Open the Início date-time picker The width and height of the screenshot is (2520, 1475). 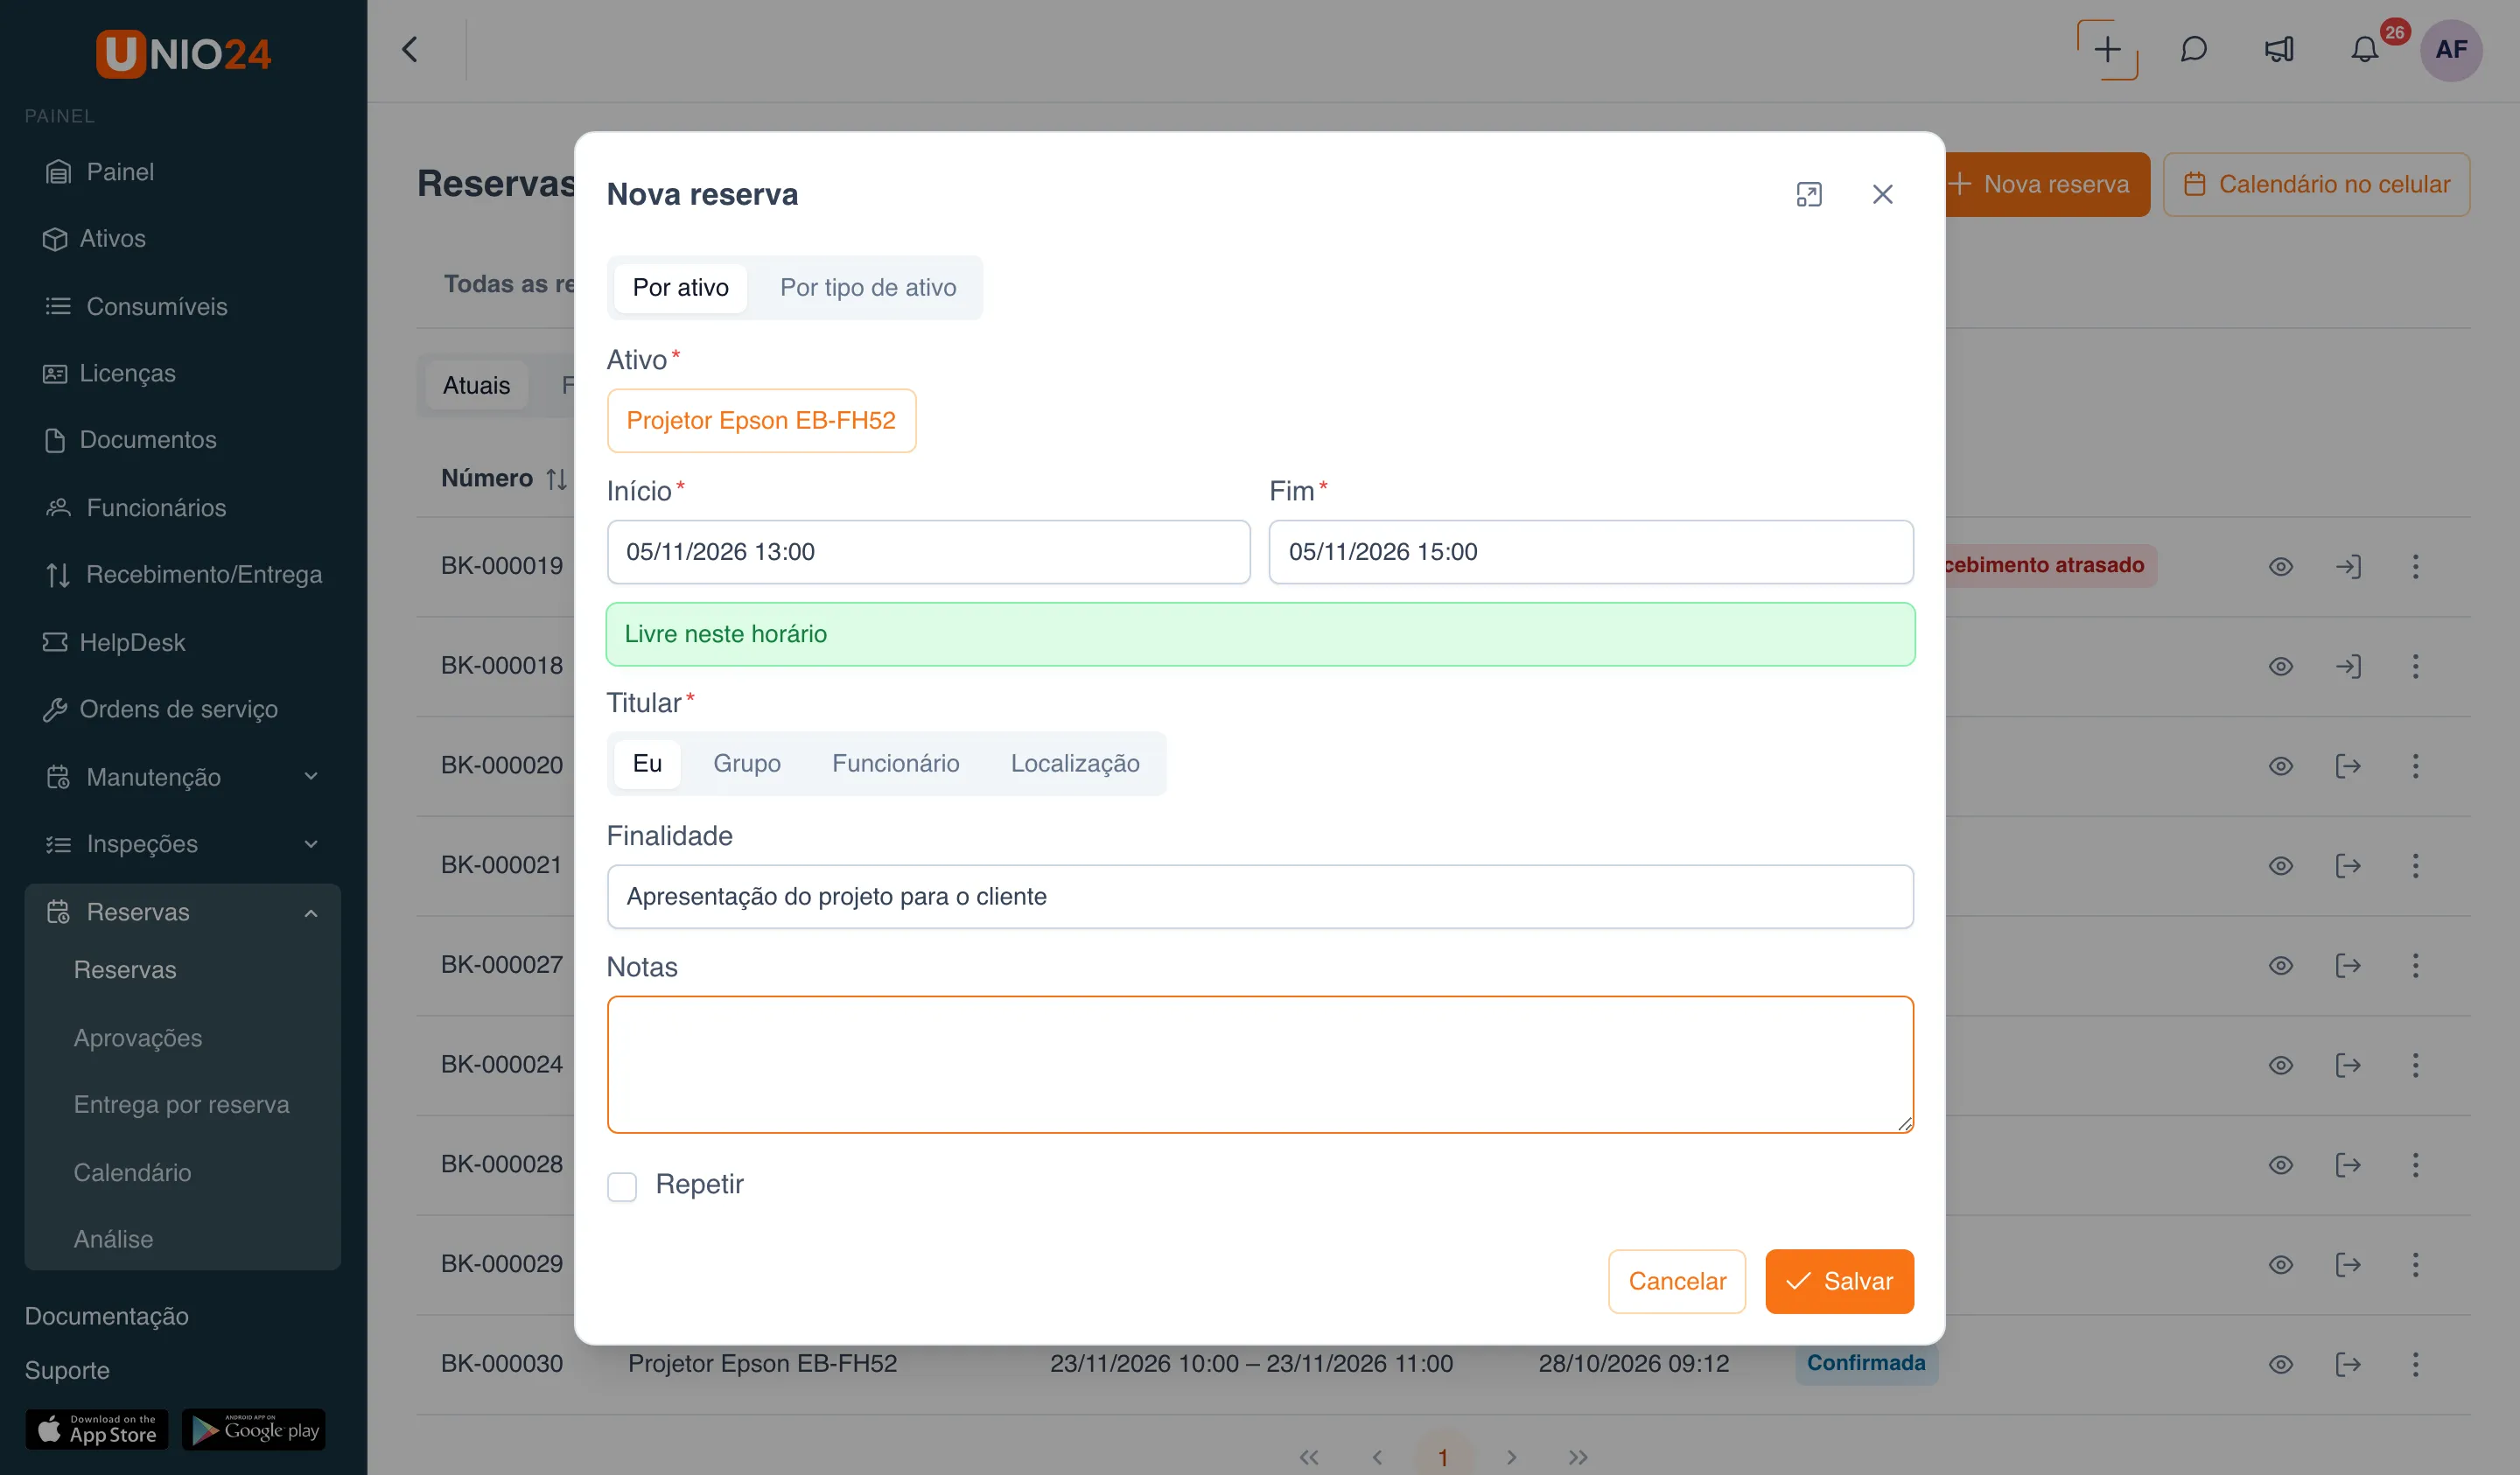[x=928, y=551]
